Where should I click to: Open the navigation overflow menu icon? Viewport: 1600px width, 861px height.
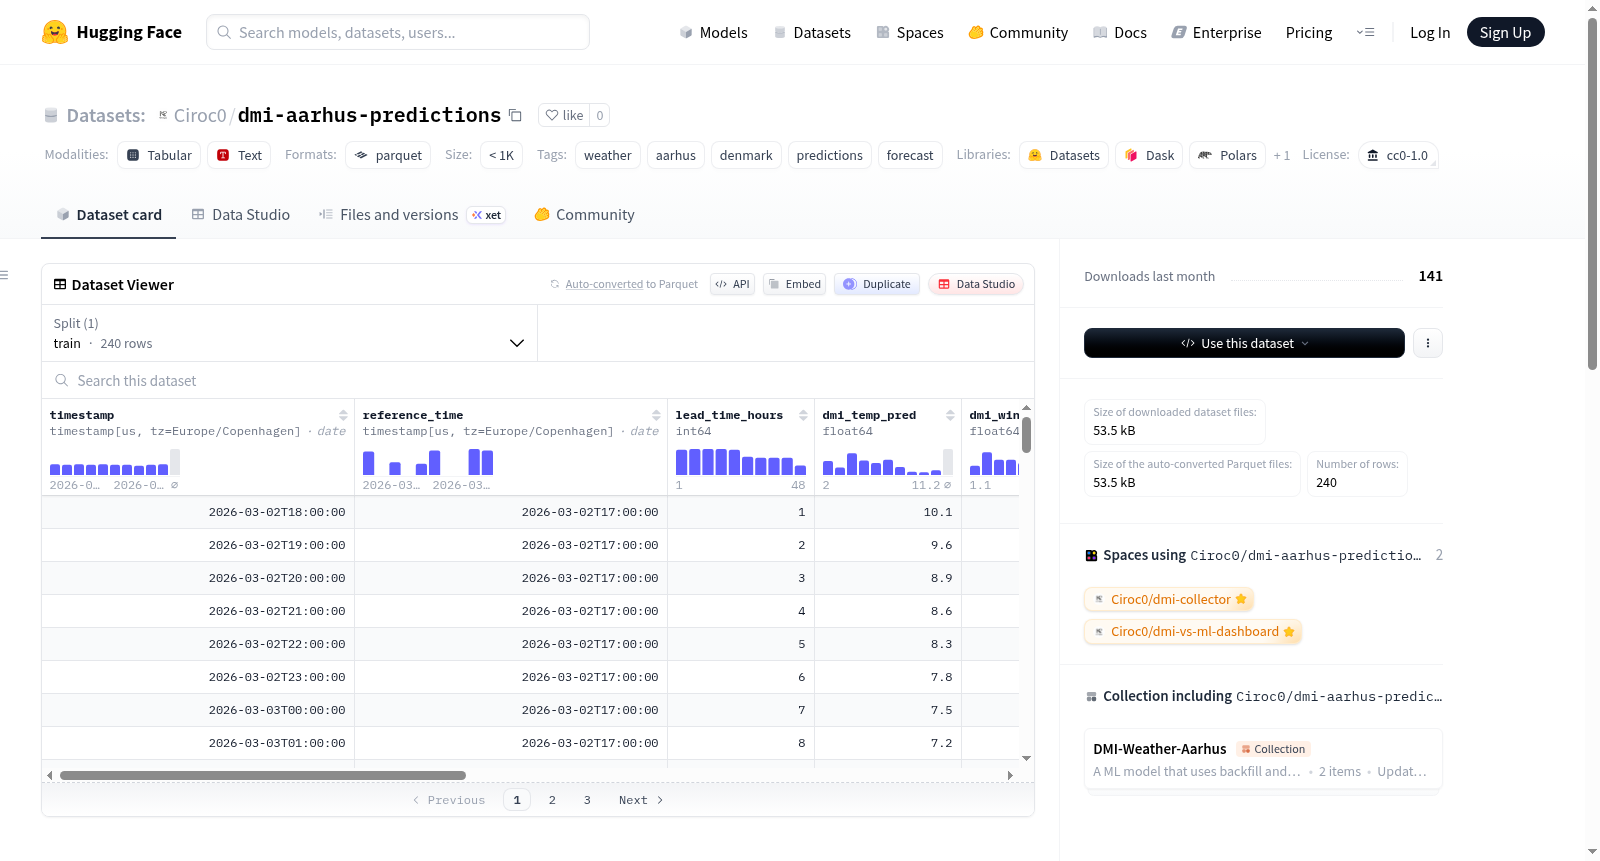click(1365, 32)
